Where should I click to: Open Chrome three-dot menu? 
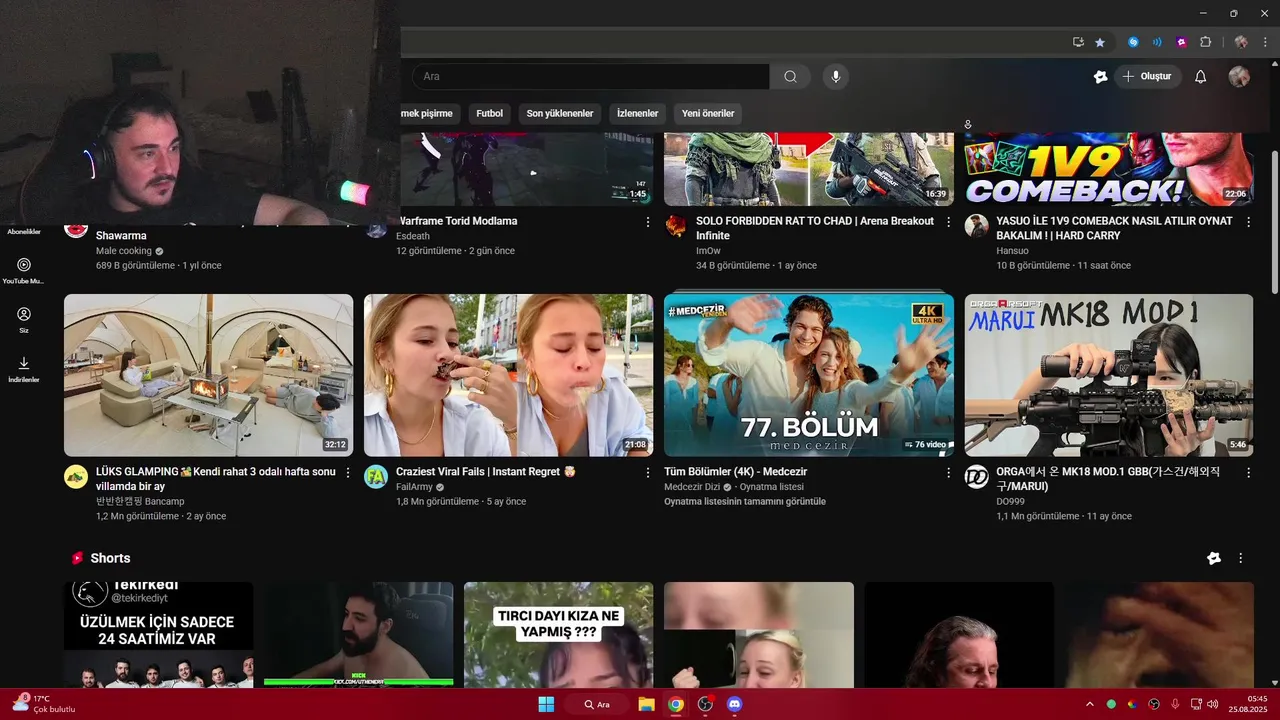1265,42
